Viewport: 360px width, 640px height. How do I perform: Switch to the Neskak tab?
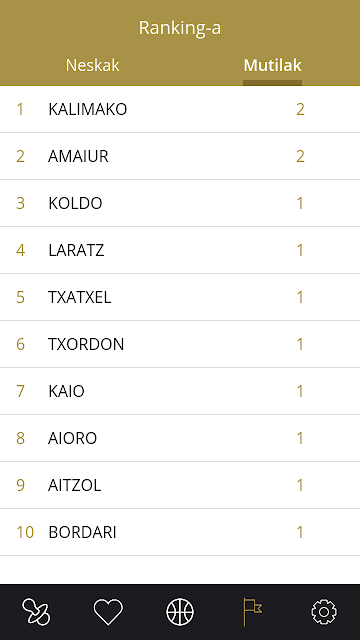93,65
